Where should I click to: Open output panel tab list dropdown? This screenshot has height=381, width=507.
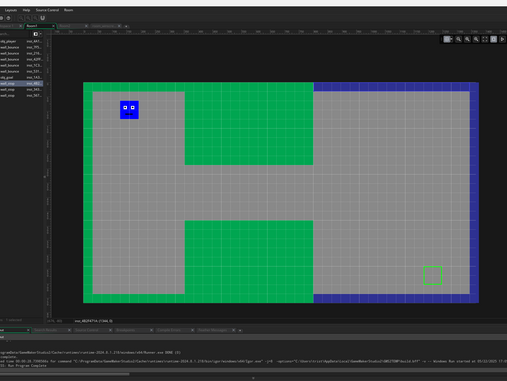pyautogui.click(x=240, y=330)
